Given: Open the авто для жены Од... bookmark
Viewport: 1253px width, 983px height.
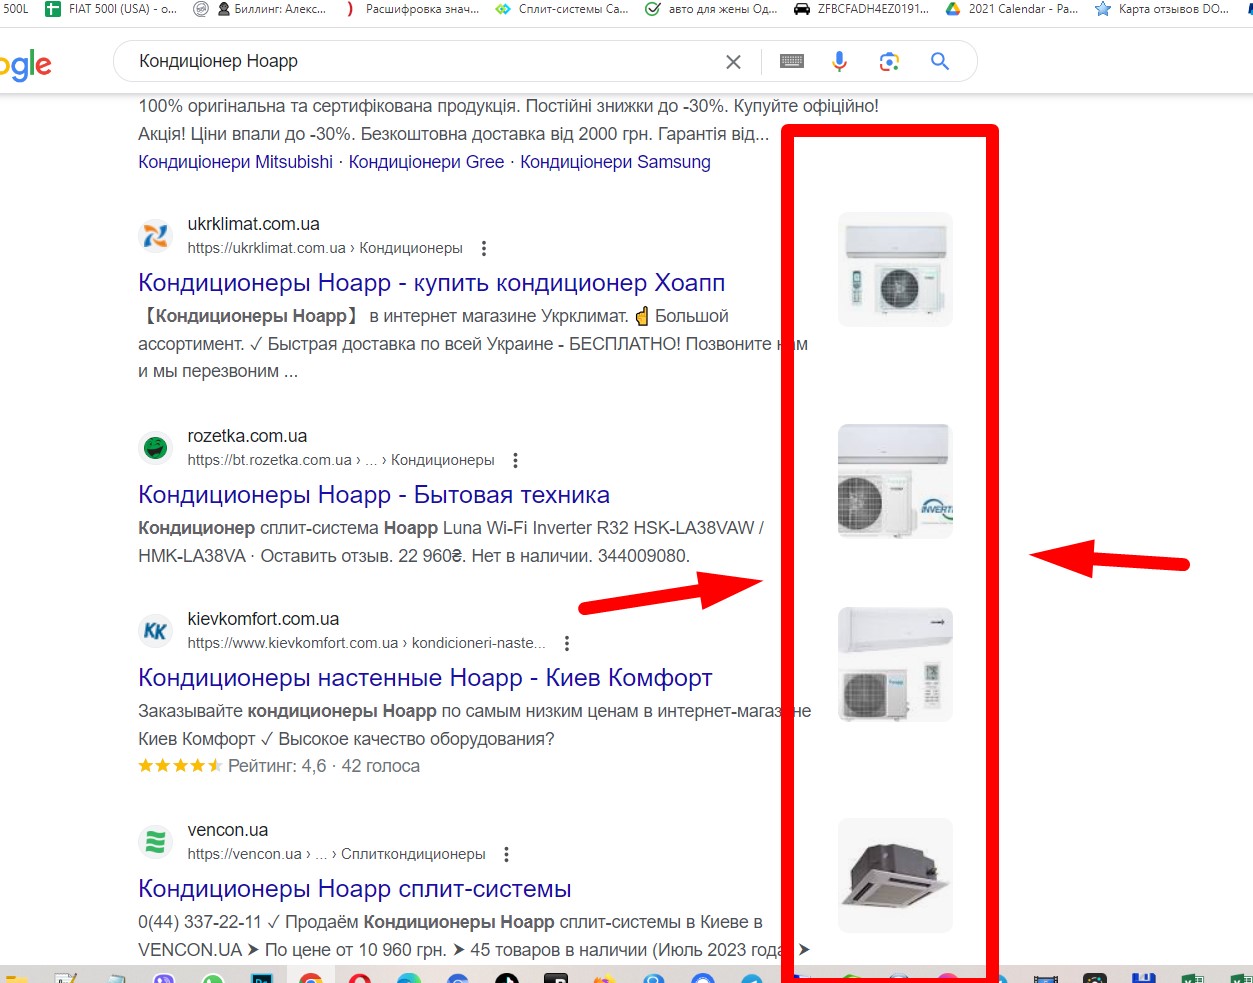Looking at the screenshot, I should coord(711,9).
